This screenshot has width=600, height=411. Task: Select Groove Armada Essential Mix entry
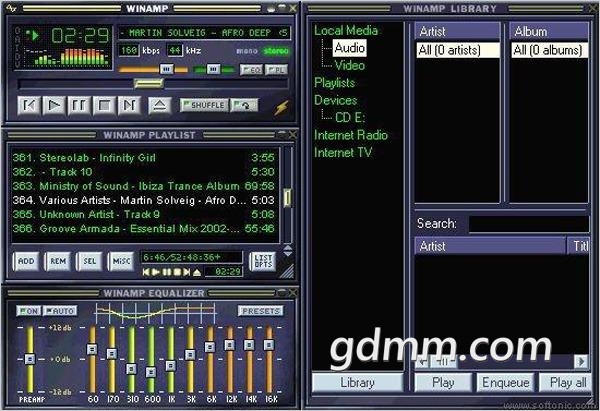click(x=143, y=228)
